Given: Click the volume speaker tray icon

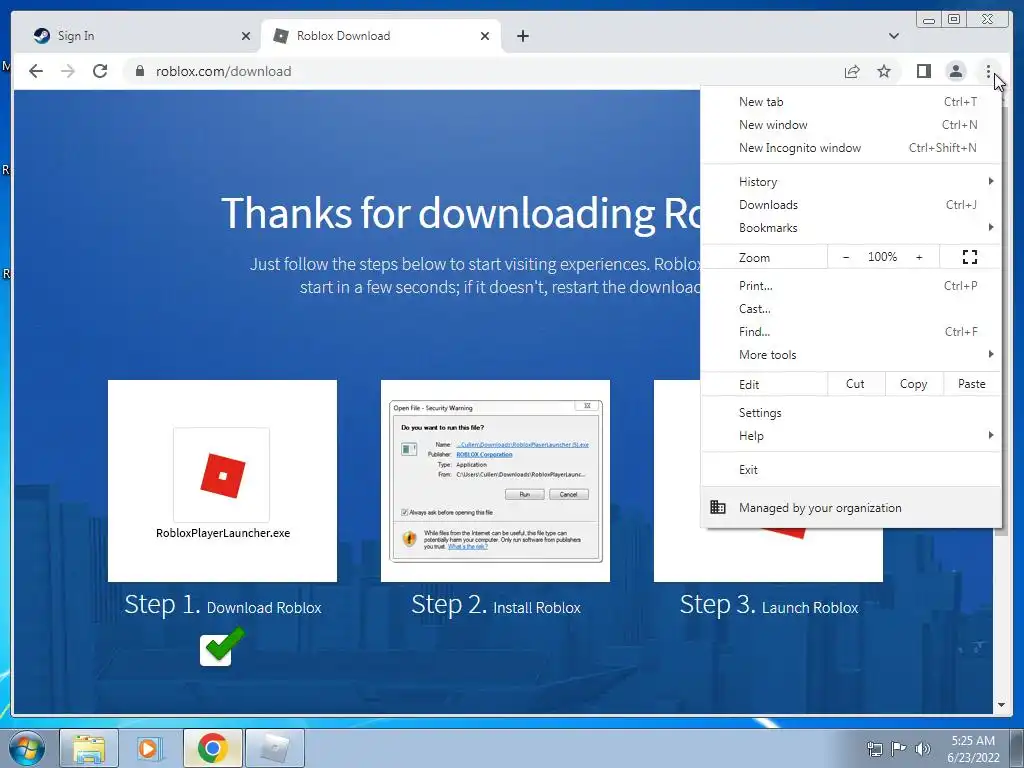Looking at the screenshot, I should (x=923, y=749).
